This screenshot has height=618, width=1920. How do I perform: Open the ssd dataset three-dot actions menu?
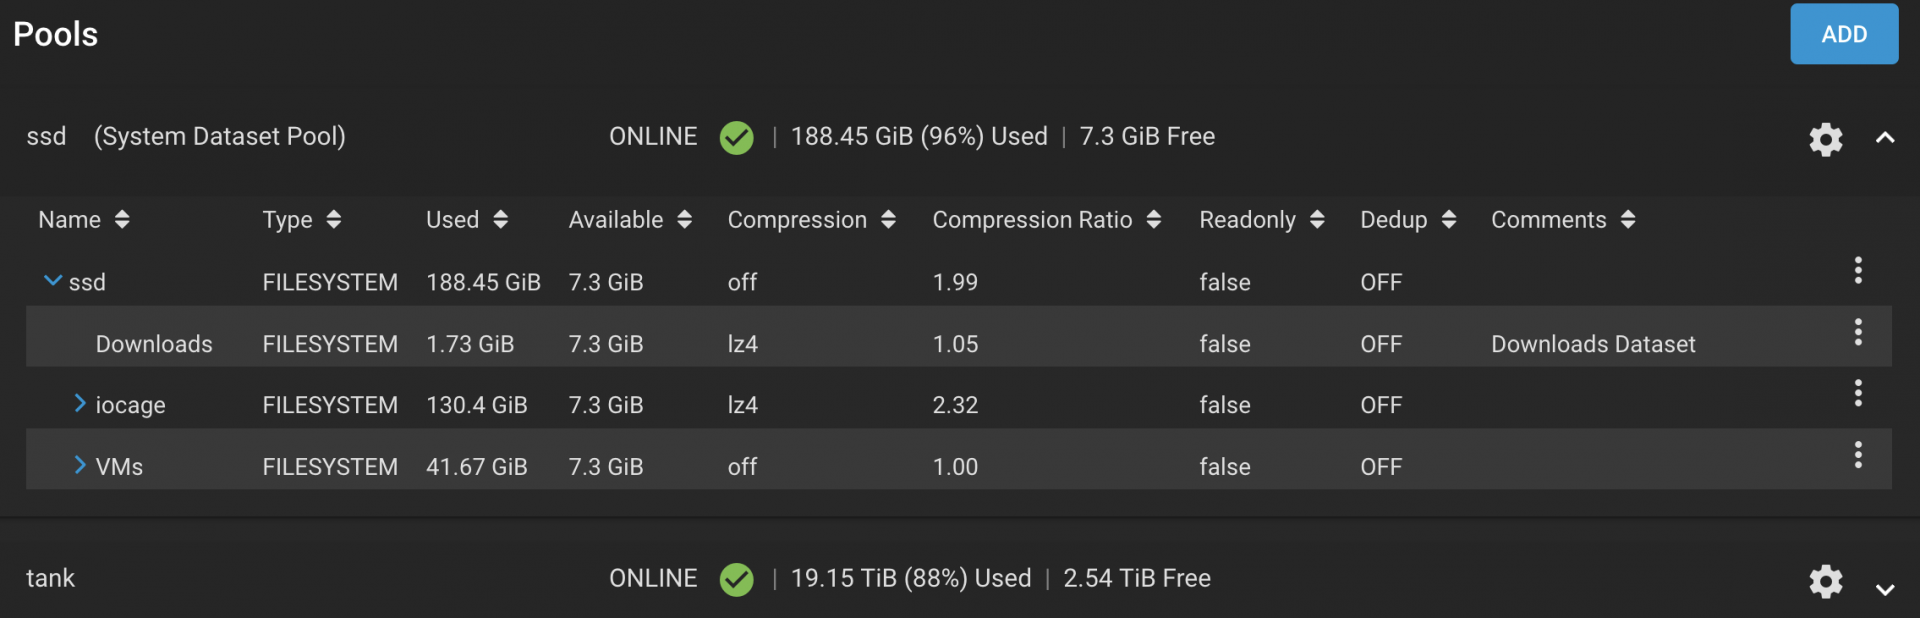1858,270
